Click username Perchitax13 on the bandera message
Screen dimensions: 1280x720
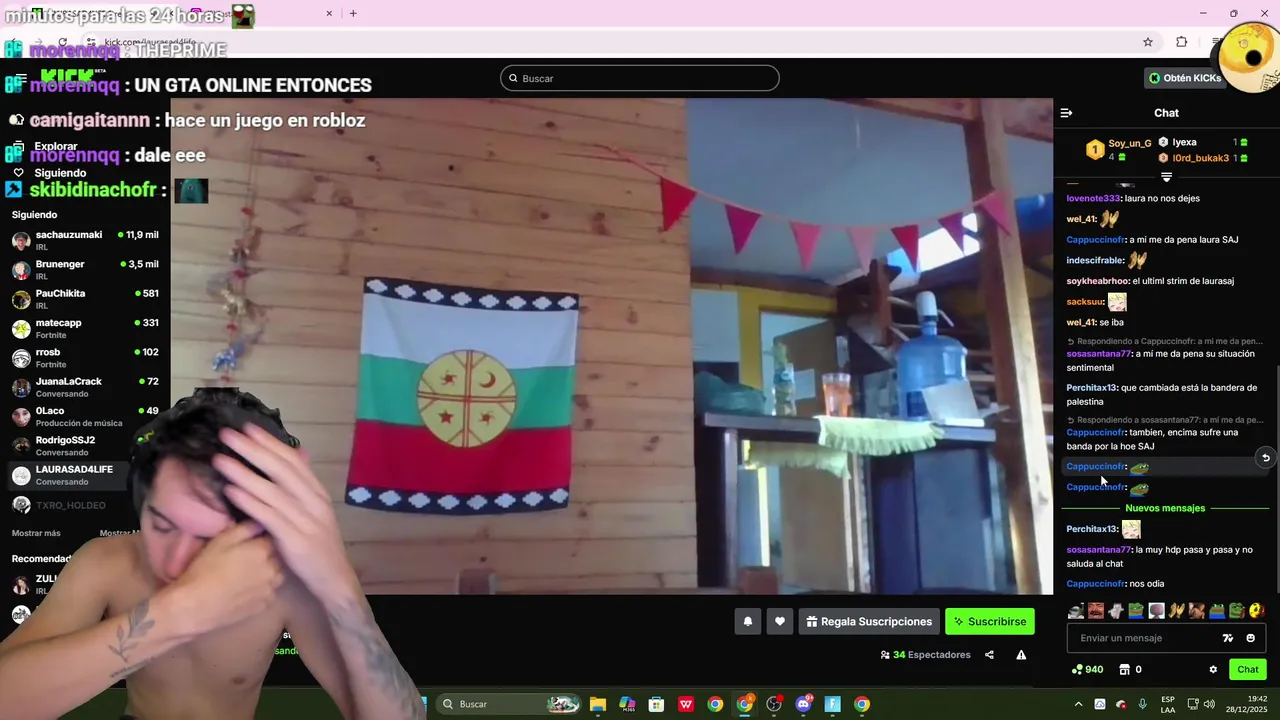(1092, 388)
